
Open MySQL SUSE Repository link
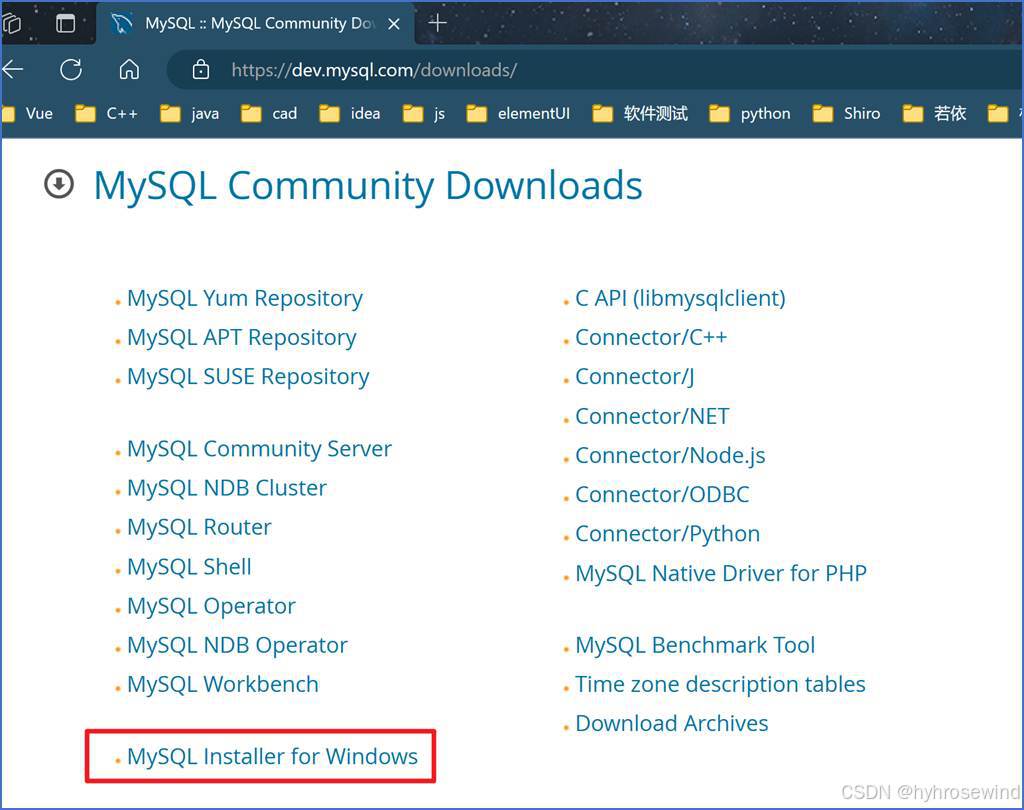pos(248,377)
